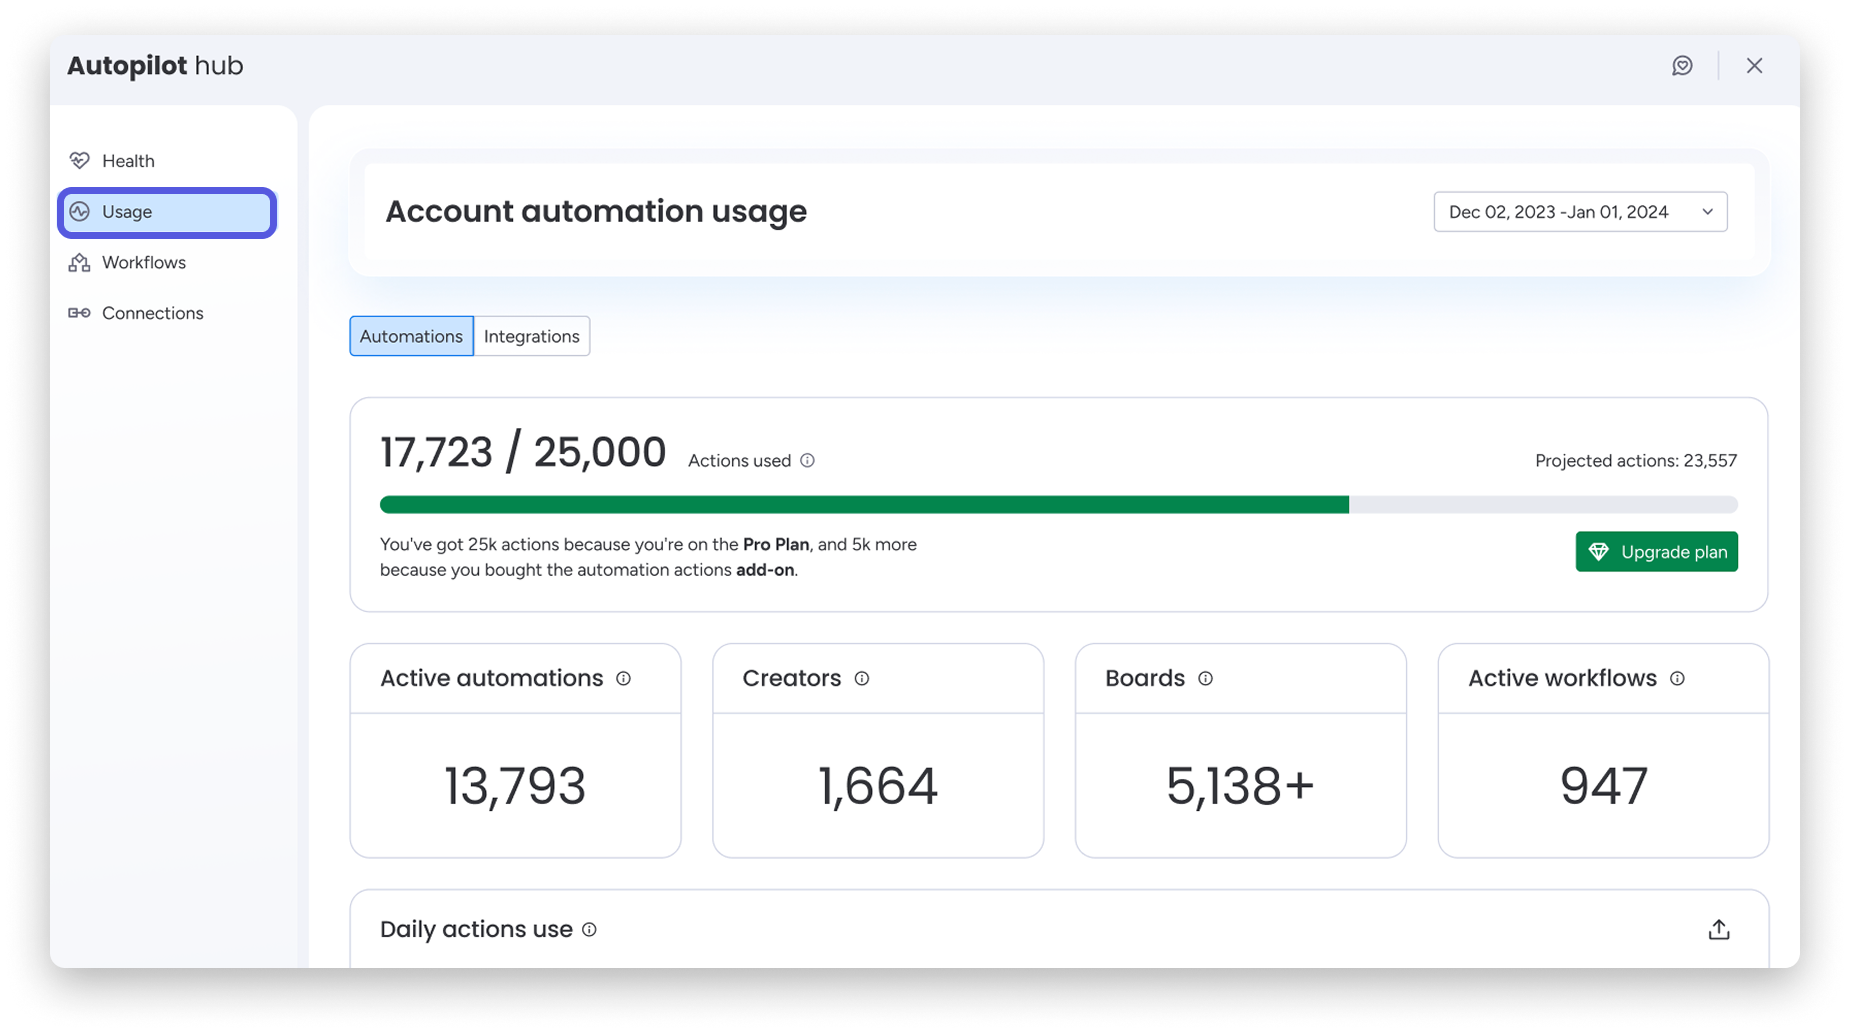Select Usage in the sidebar
The image size is (1850, 1033).
[166, 212]
